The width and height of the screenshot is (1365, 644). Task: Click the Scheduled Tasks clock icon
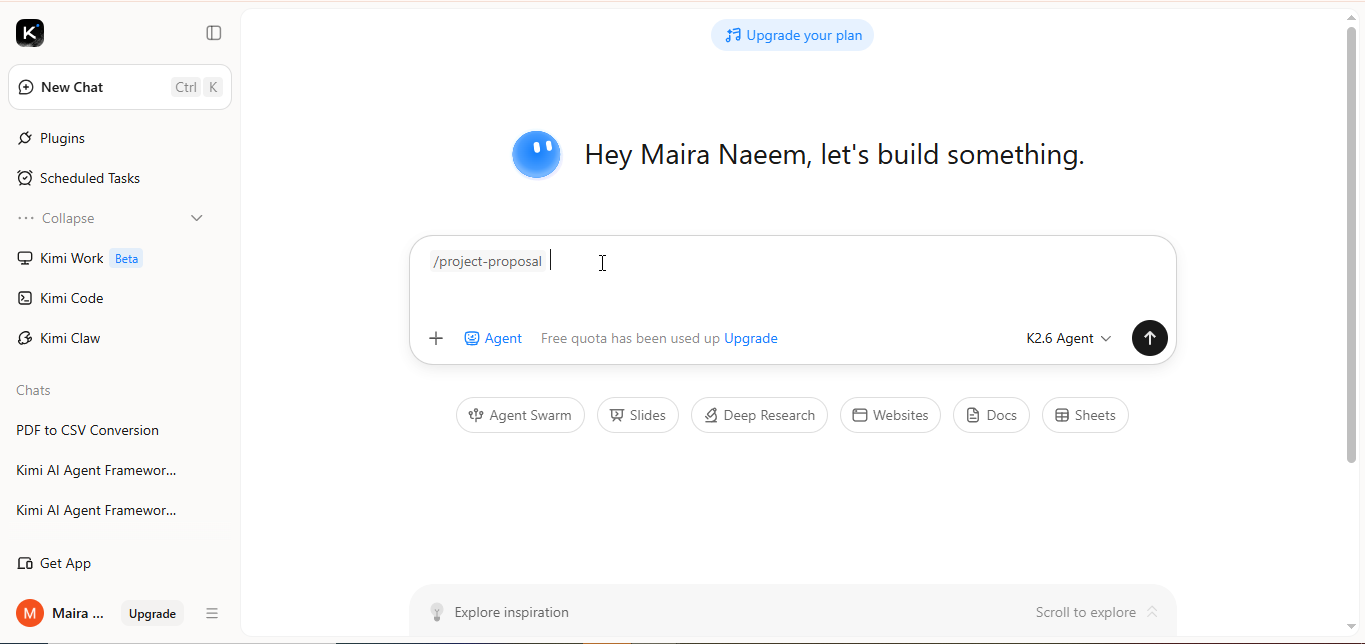[x=25, y=178]
